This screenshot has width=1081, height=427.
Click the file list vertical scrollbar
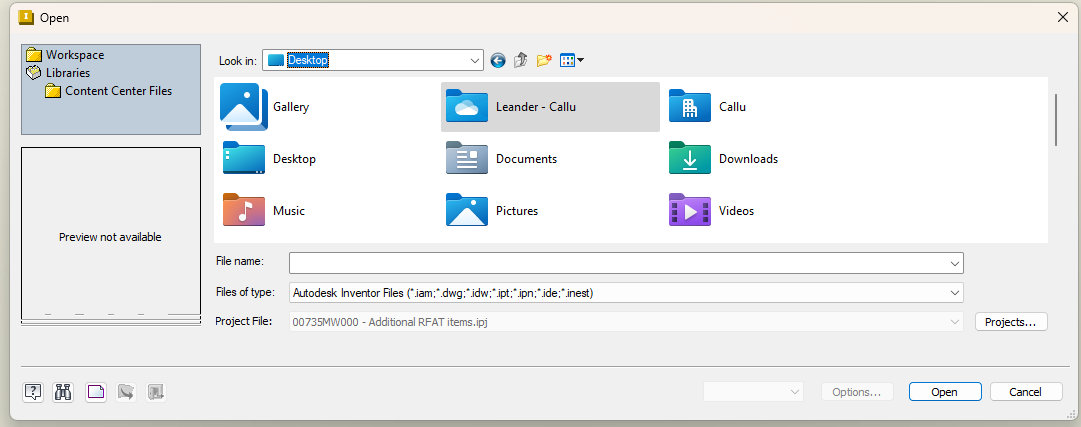tap(1056, 120)
